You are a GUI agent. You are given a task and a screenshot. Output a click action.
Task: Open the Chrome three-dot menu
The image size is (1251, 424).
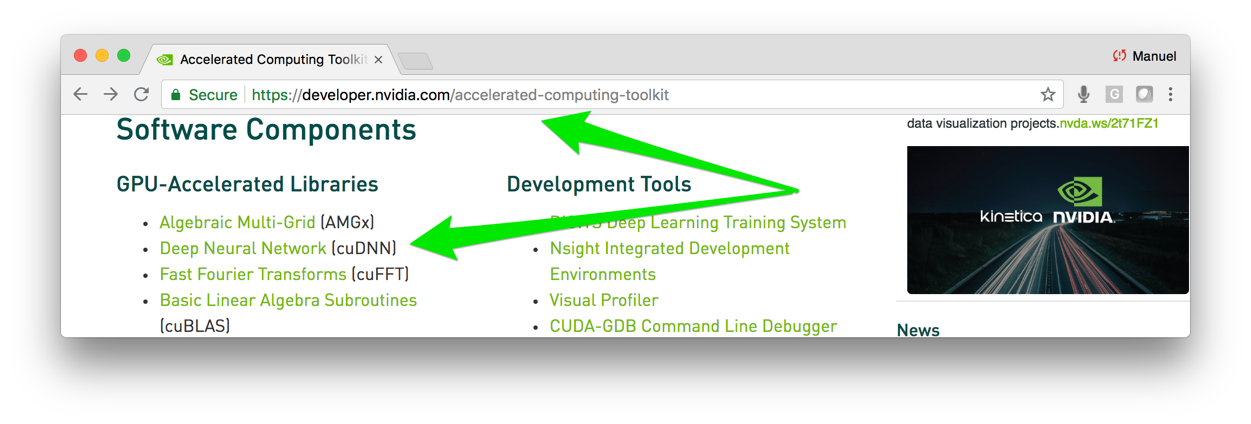click(1171, 94)
